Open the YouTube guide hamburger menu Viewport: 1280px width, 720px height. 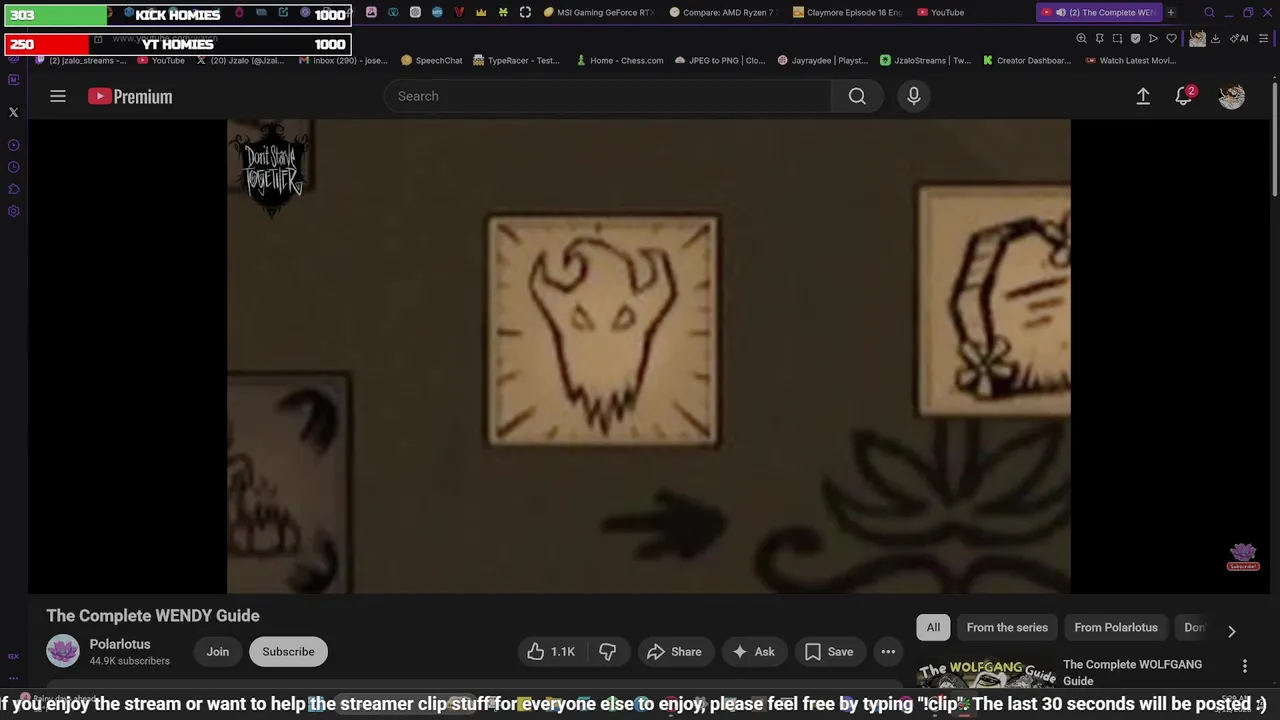58,96
